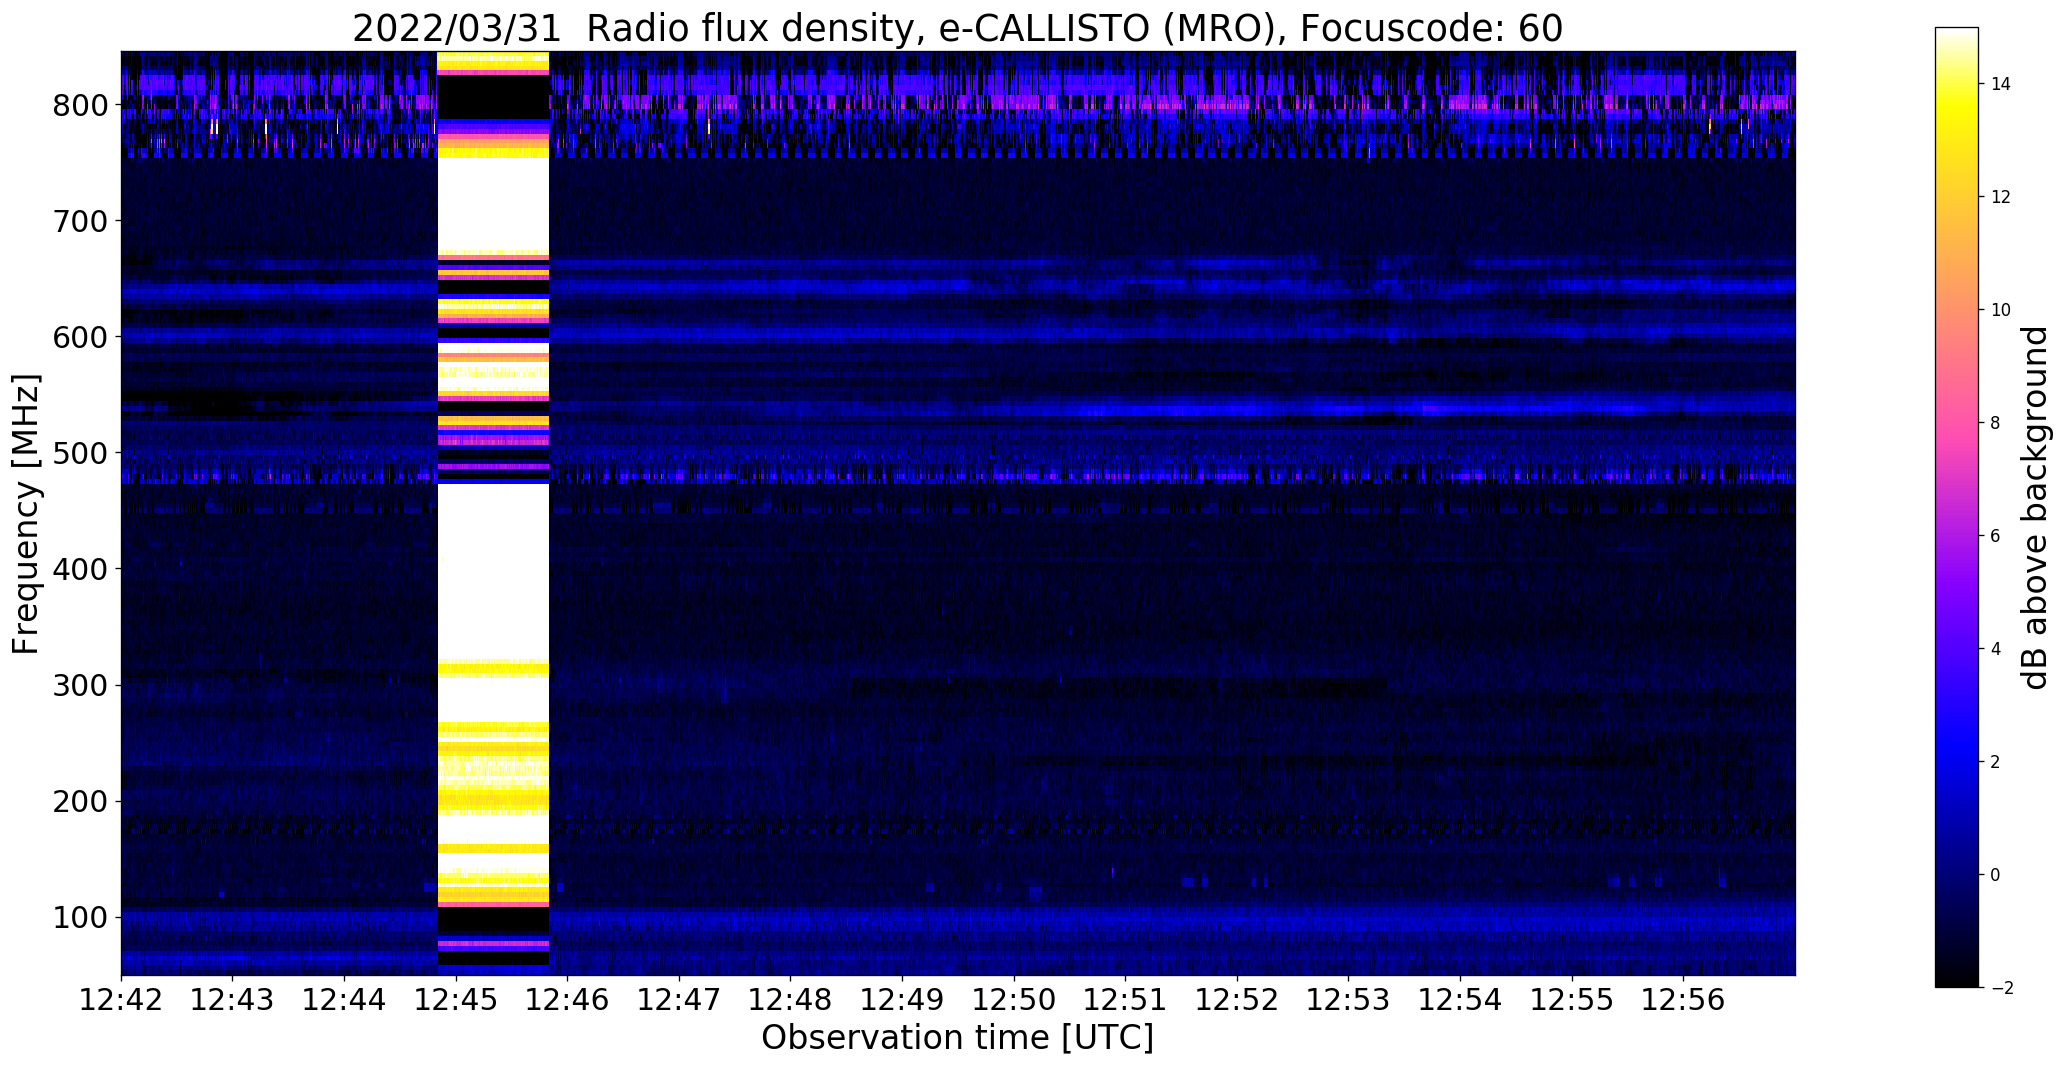The image size is (2066, 1067).
Task: Click the 12:52 time tick label
Action: coord(1238,999)
